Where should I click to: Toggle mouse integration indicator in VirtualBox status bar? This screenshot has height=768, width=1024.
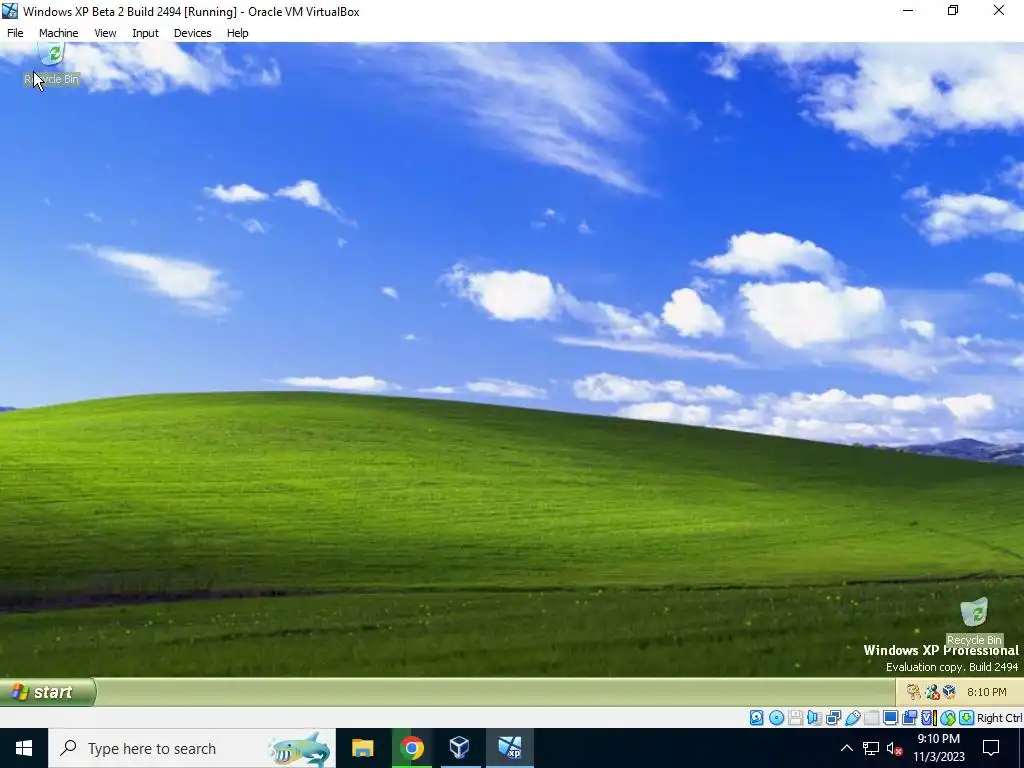pyautogui.click(x=948, y=718)
